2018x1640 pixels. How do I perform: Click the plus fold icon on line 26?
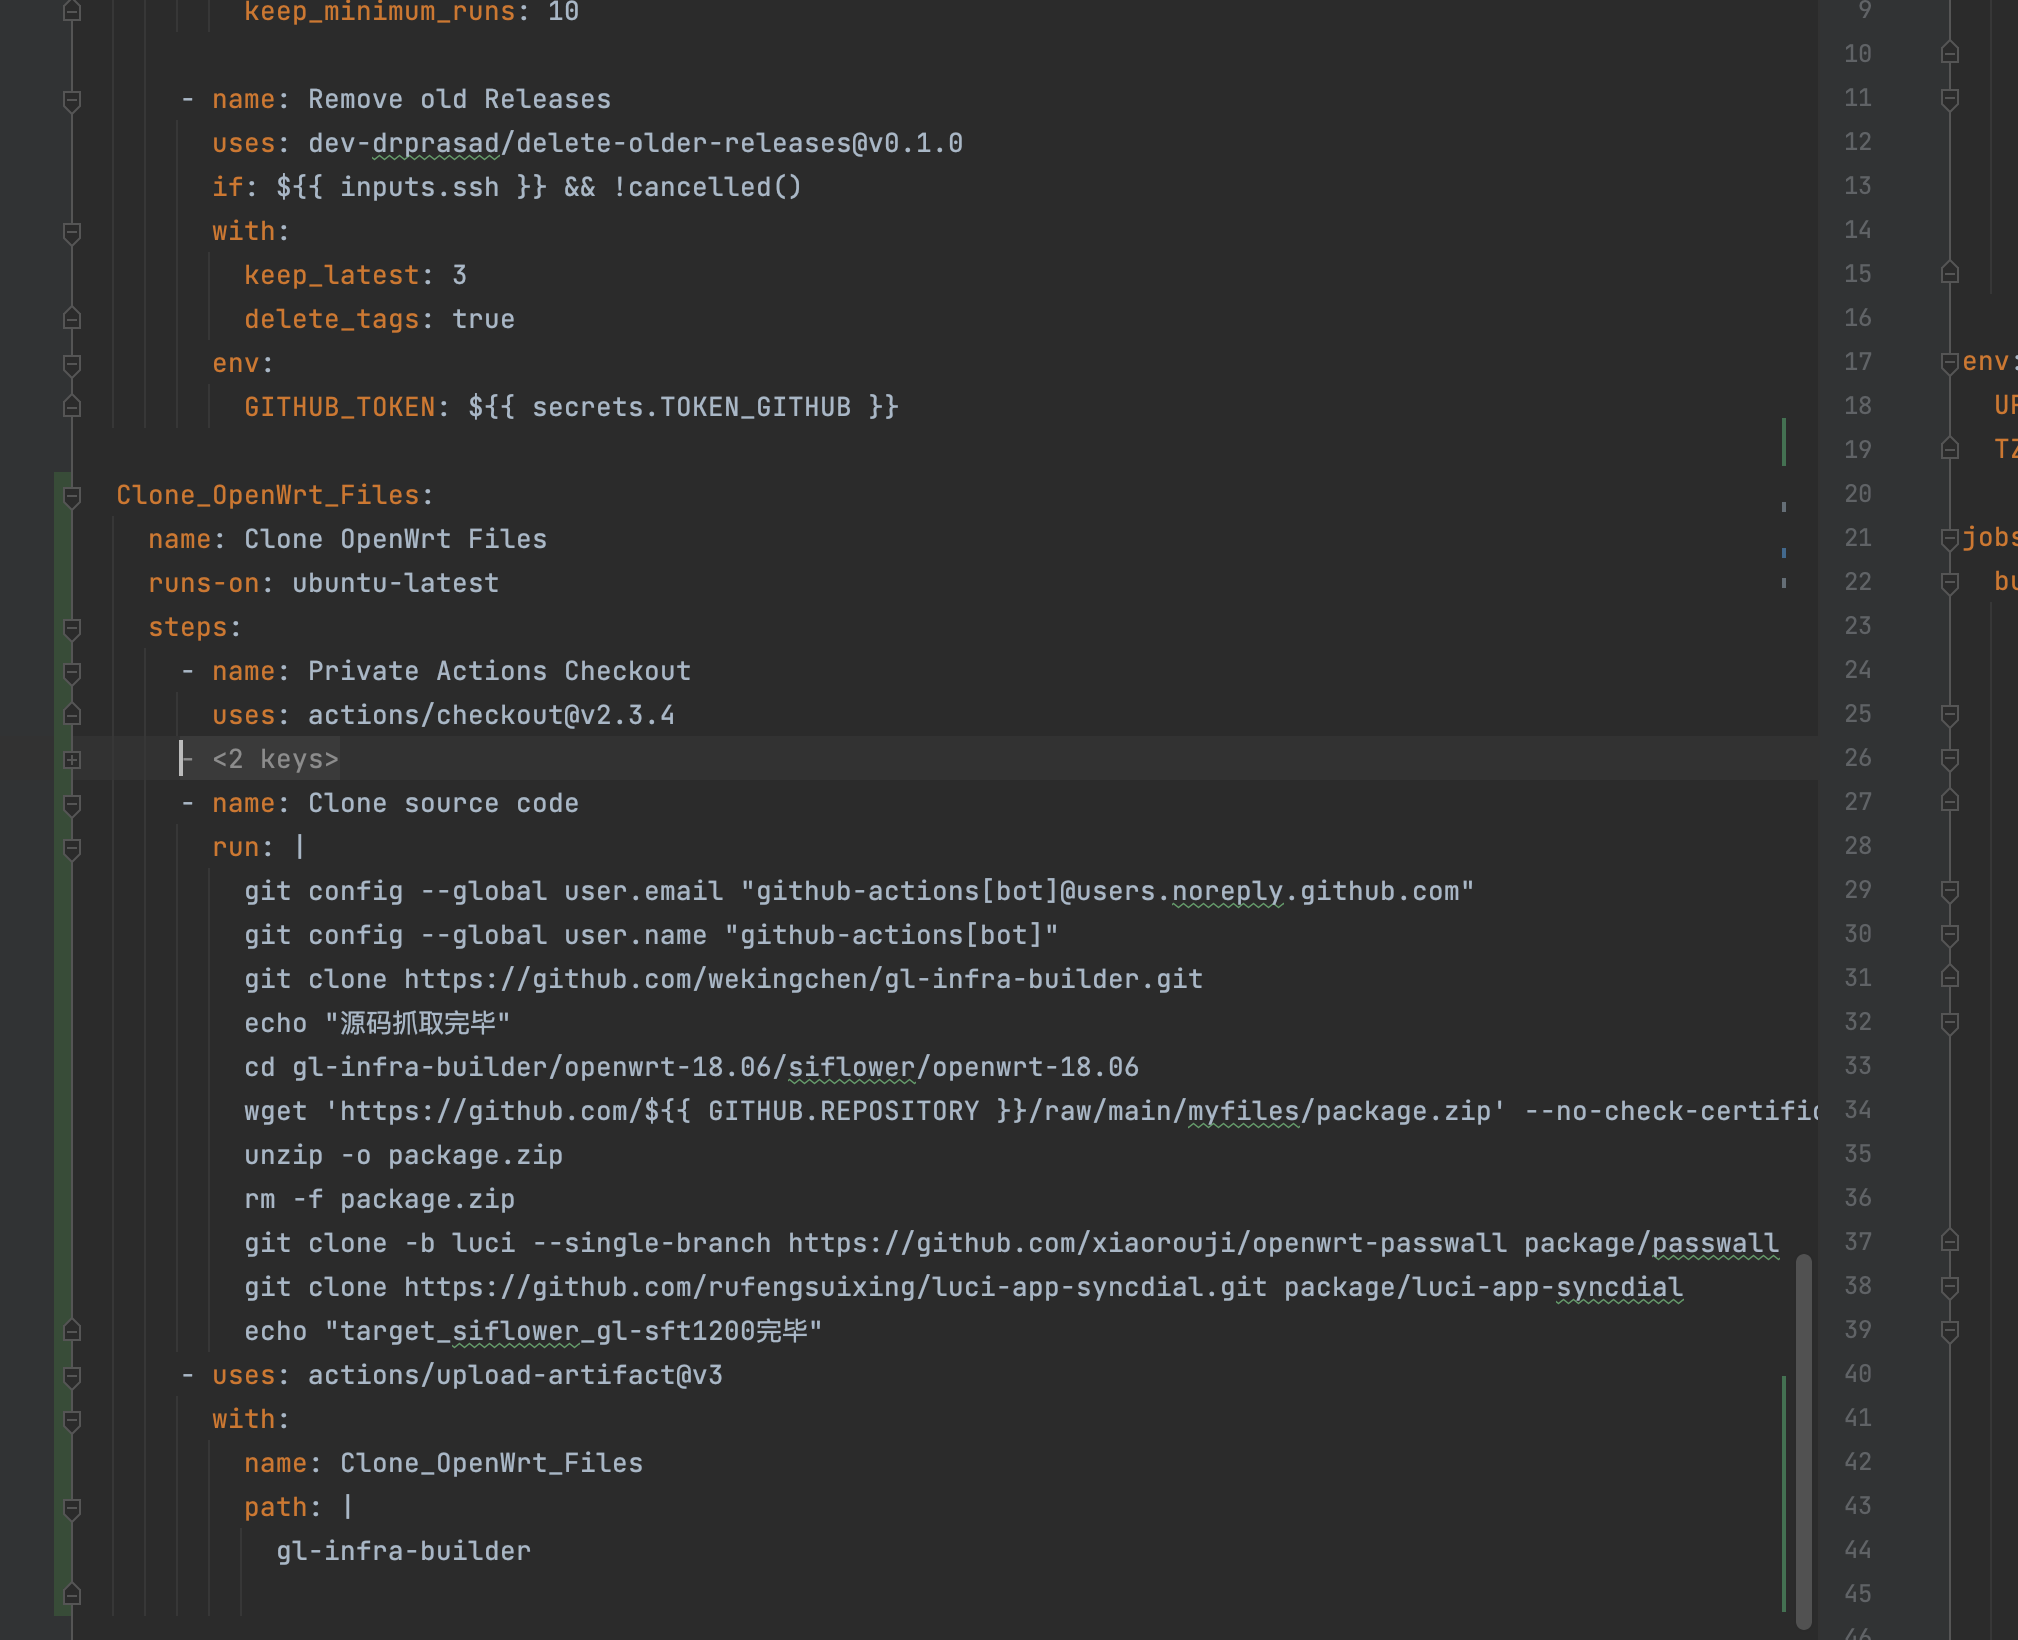[x=70, y=758]
